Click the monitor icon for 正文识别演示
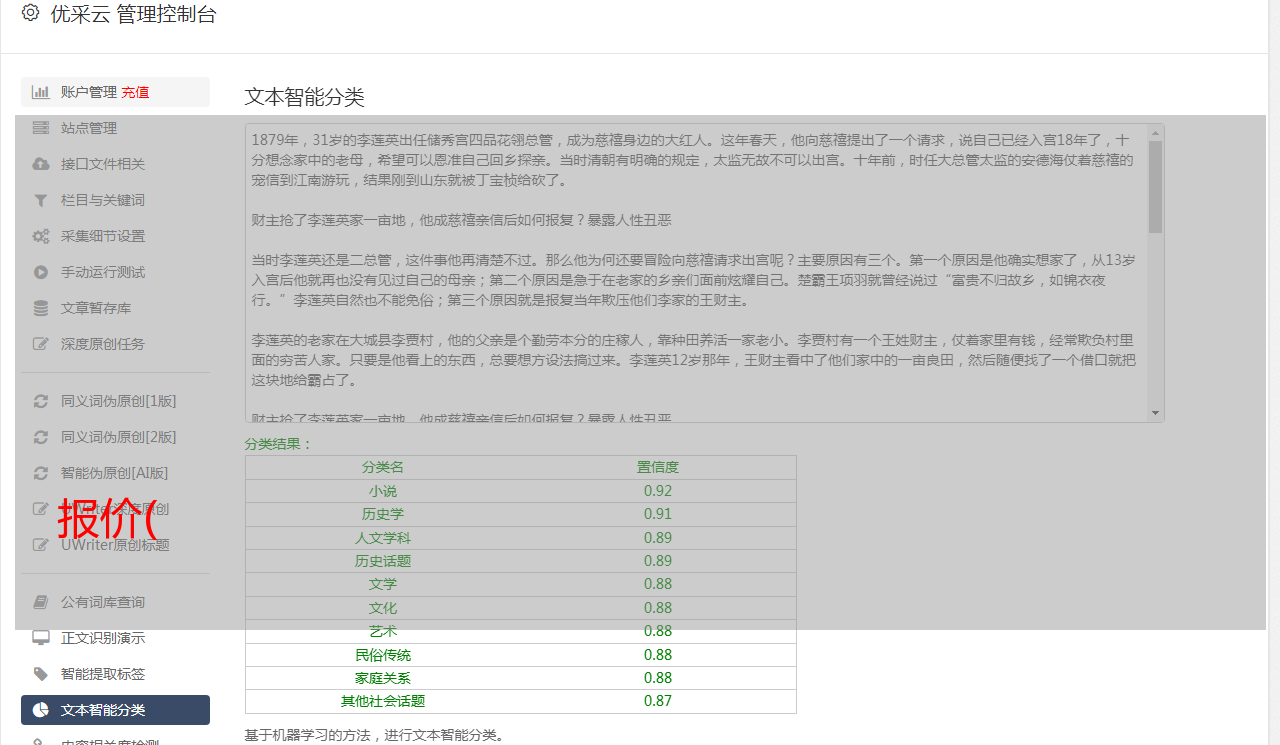Screen dimensions: 1280x745 point(41,638)
